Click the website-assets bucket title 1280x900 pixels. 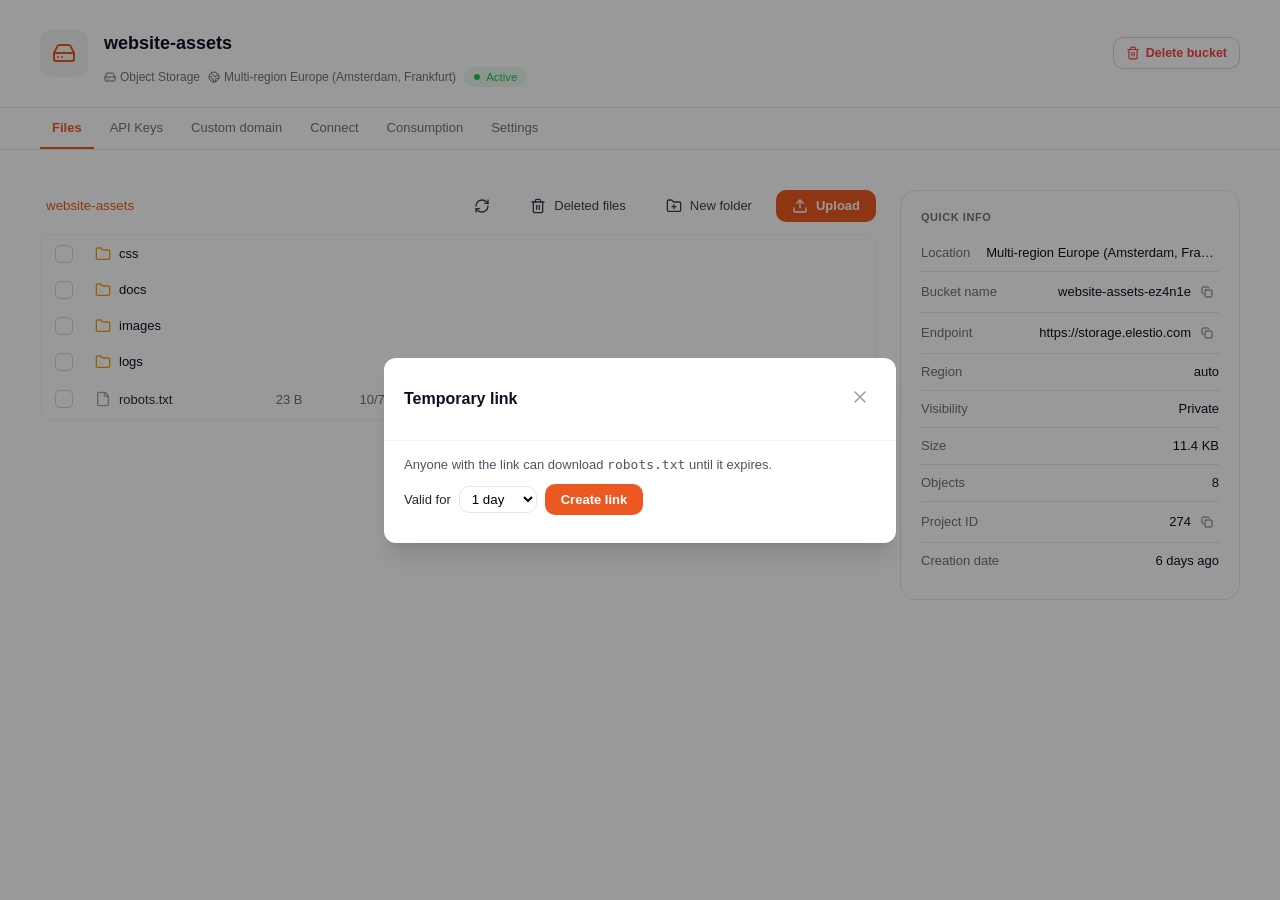point(168,43)
